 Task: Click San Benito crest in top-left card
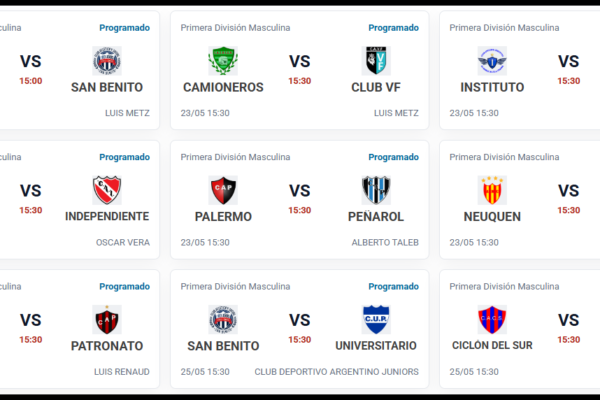[107, 60]
